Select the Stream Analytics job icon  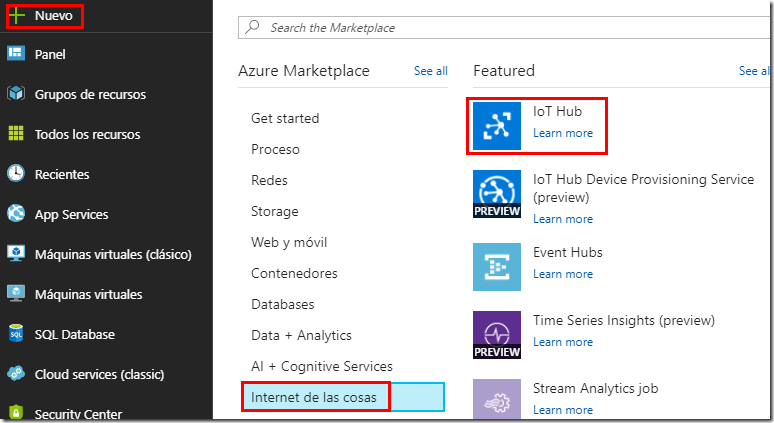point(497,399)
